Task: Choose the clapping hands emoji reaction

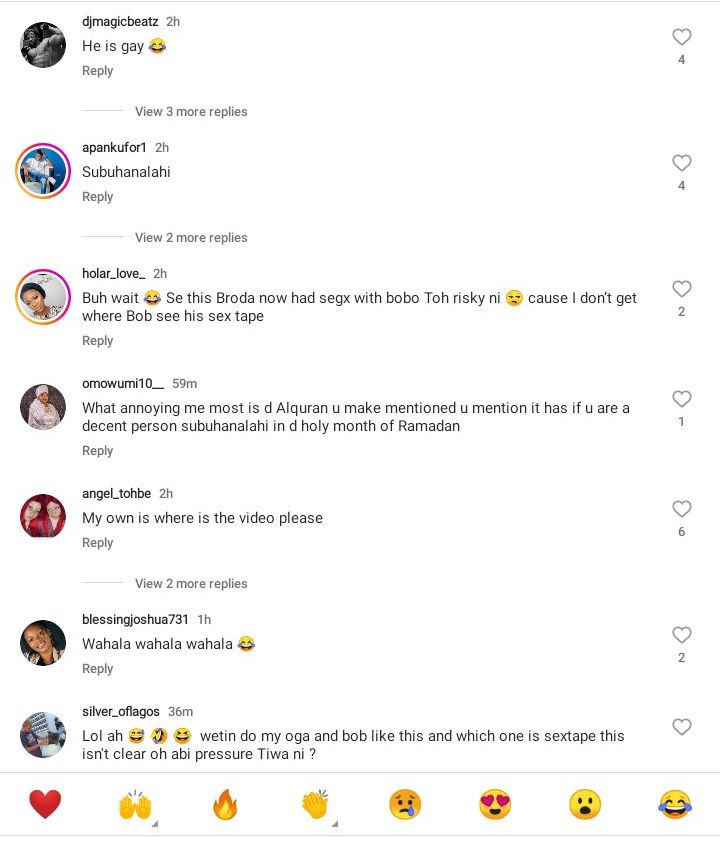Action: pyautogui.click(x=315, y=804)
